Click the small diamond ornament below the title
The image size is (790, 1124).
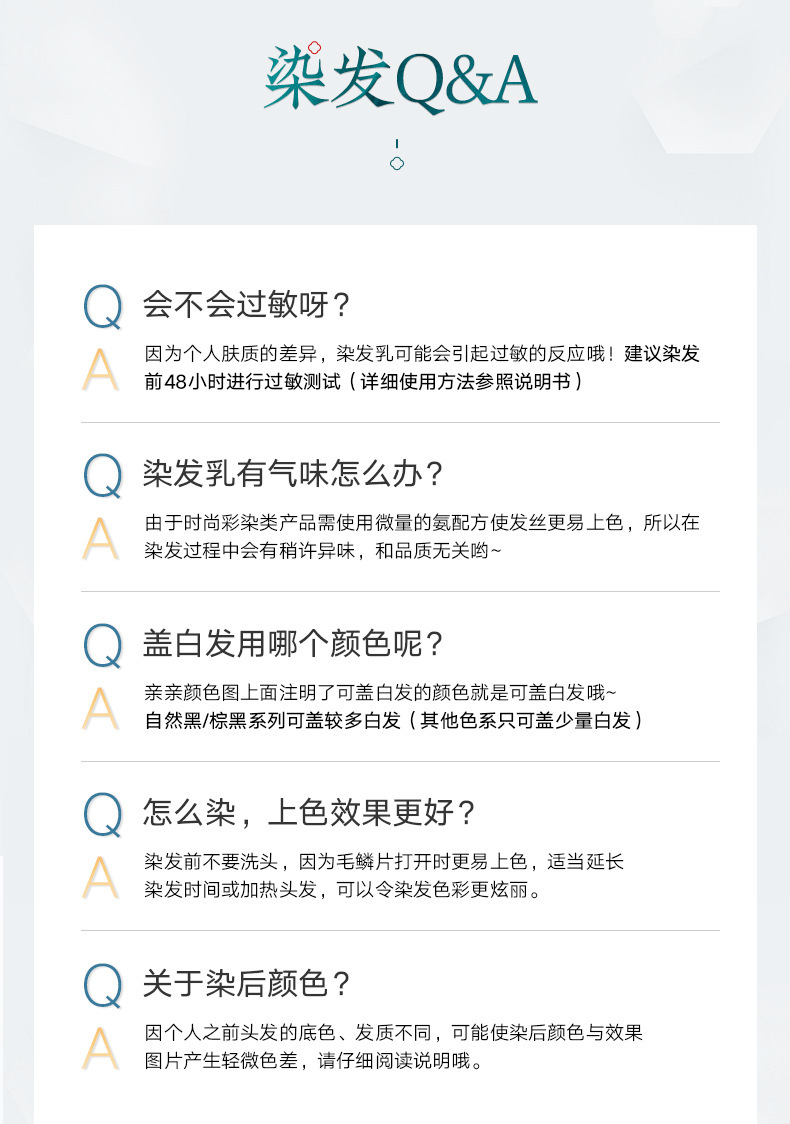397,163
